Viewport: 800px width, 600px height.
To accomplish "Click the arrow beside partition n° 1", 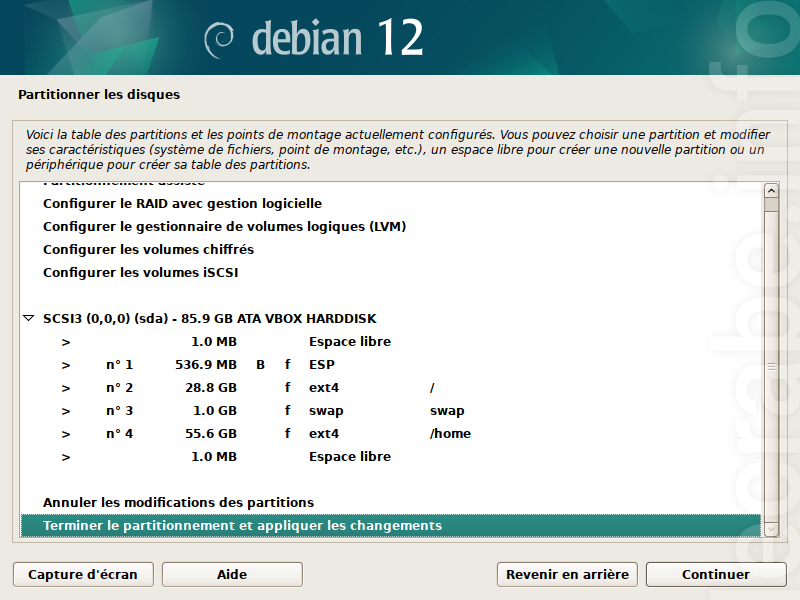I will [x=65, y=365].
